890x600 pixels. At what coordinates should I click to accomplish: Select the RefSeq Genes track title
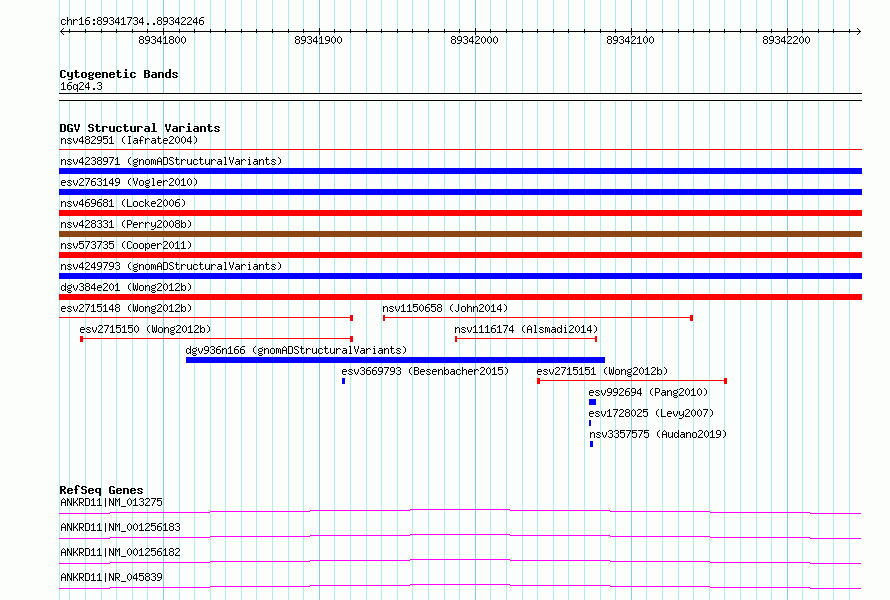pos(101,490)
